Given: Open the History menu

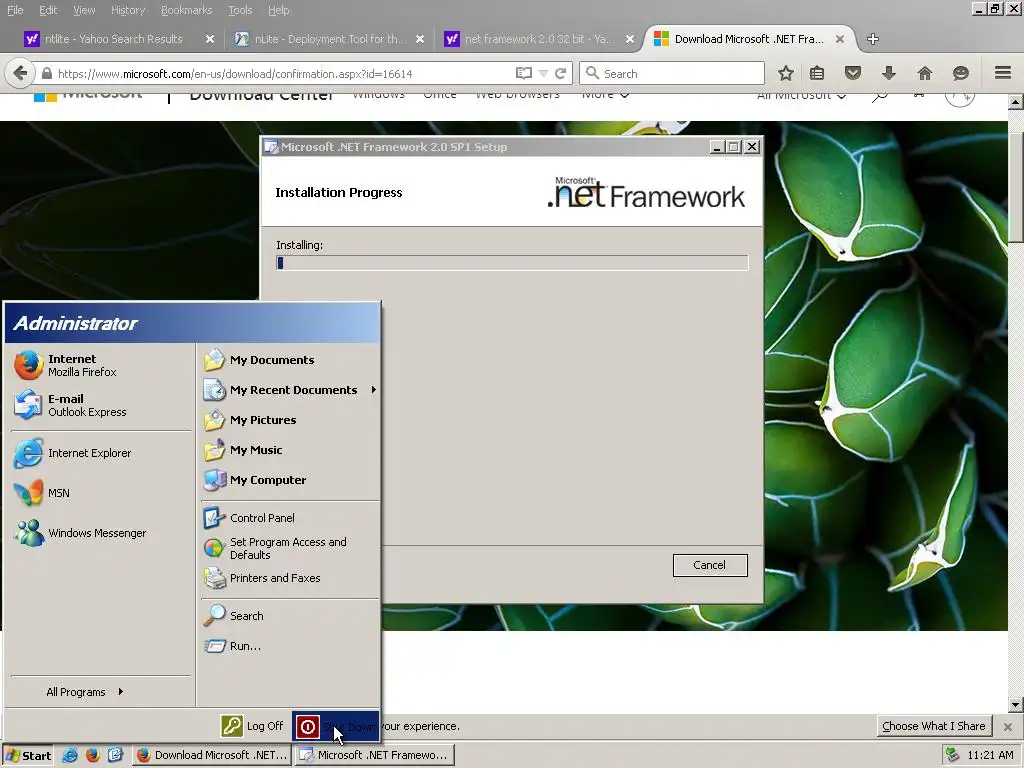Looking at the screenshot, I should (128, 10).
